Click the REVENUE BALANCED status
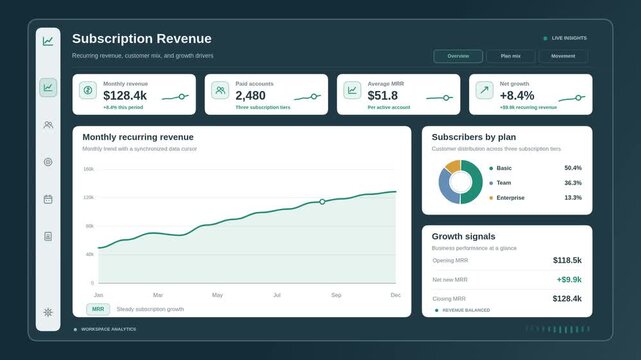 click(x=462, y=310)
